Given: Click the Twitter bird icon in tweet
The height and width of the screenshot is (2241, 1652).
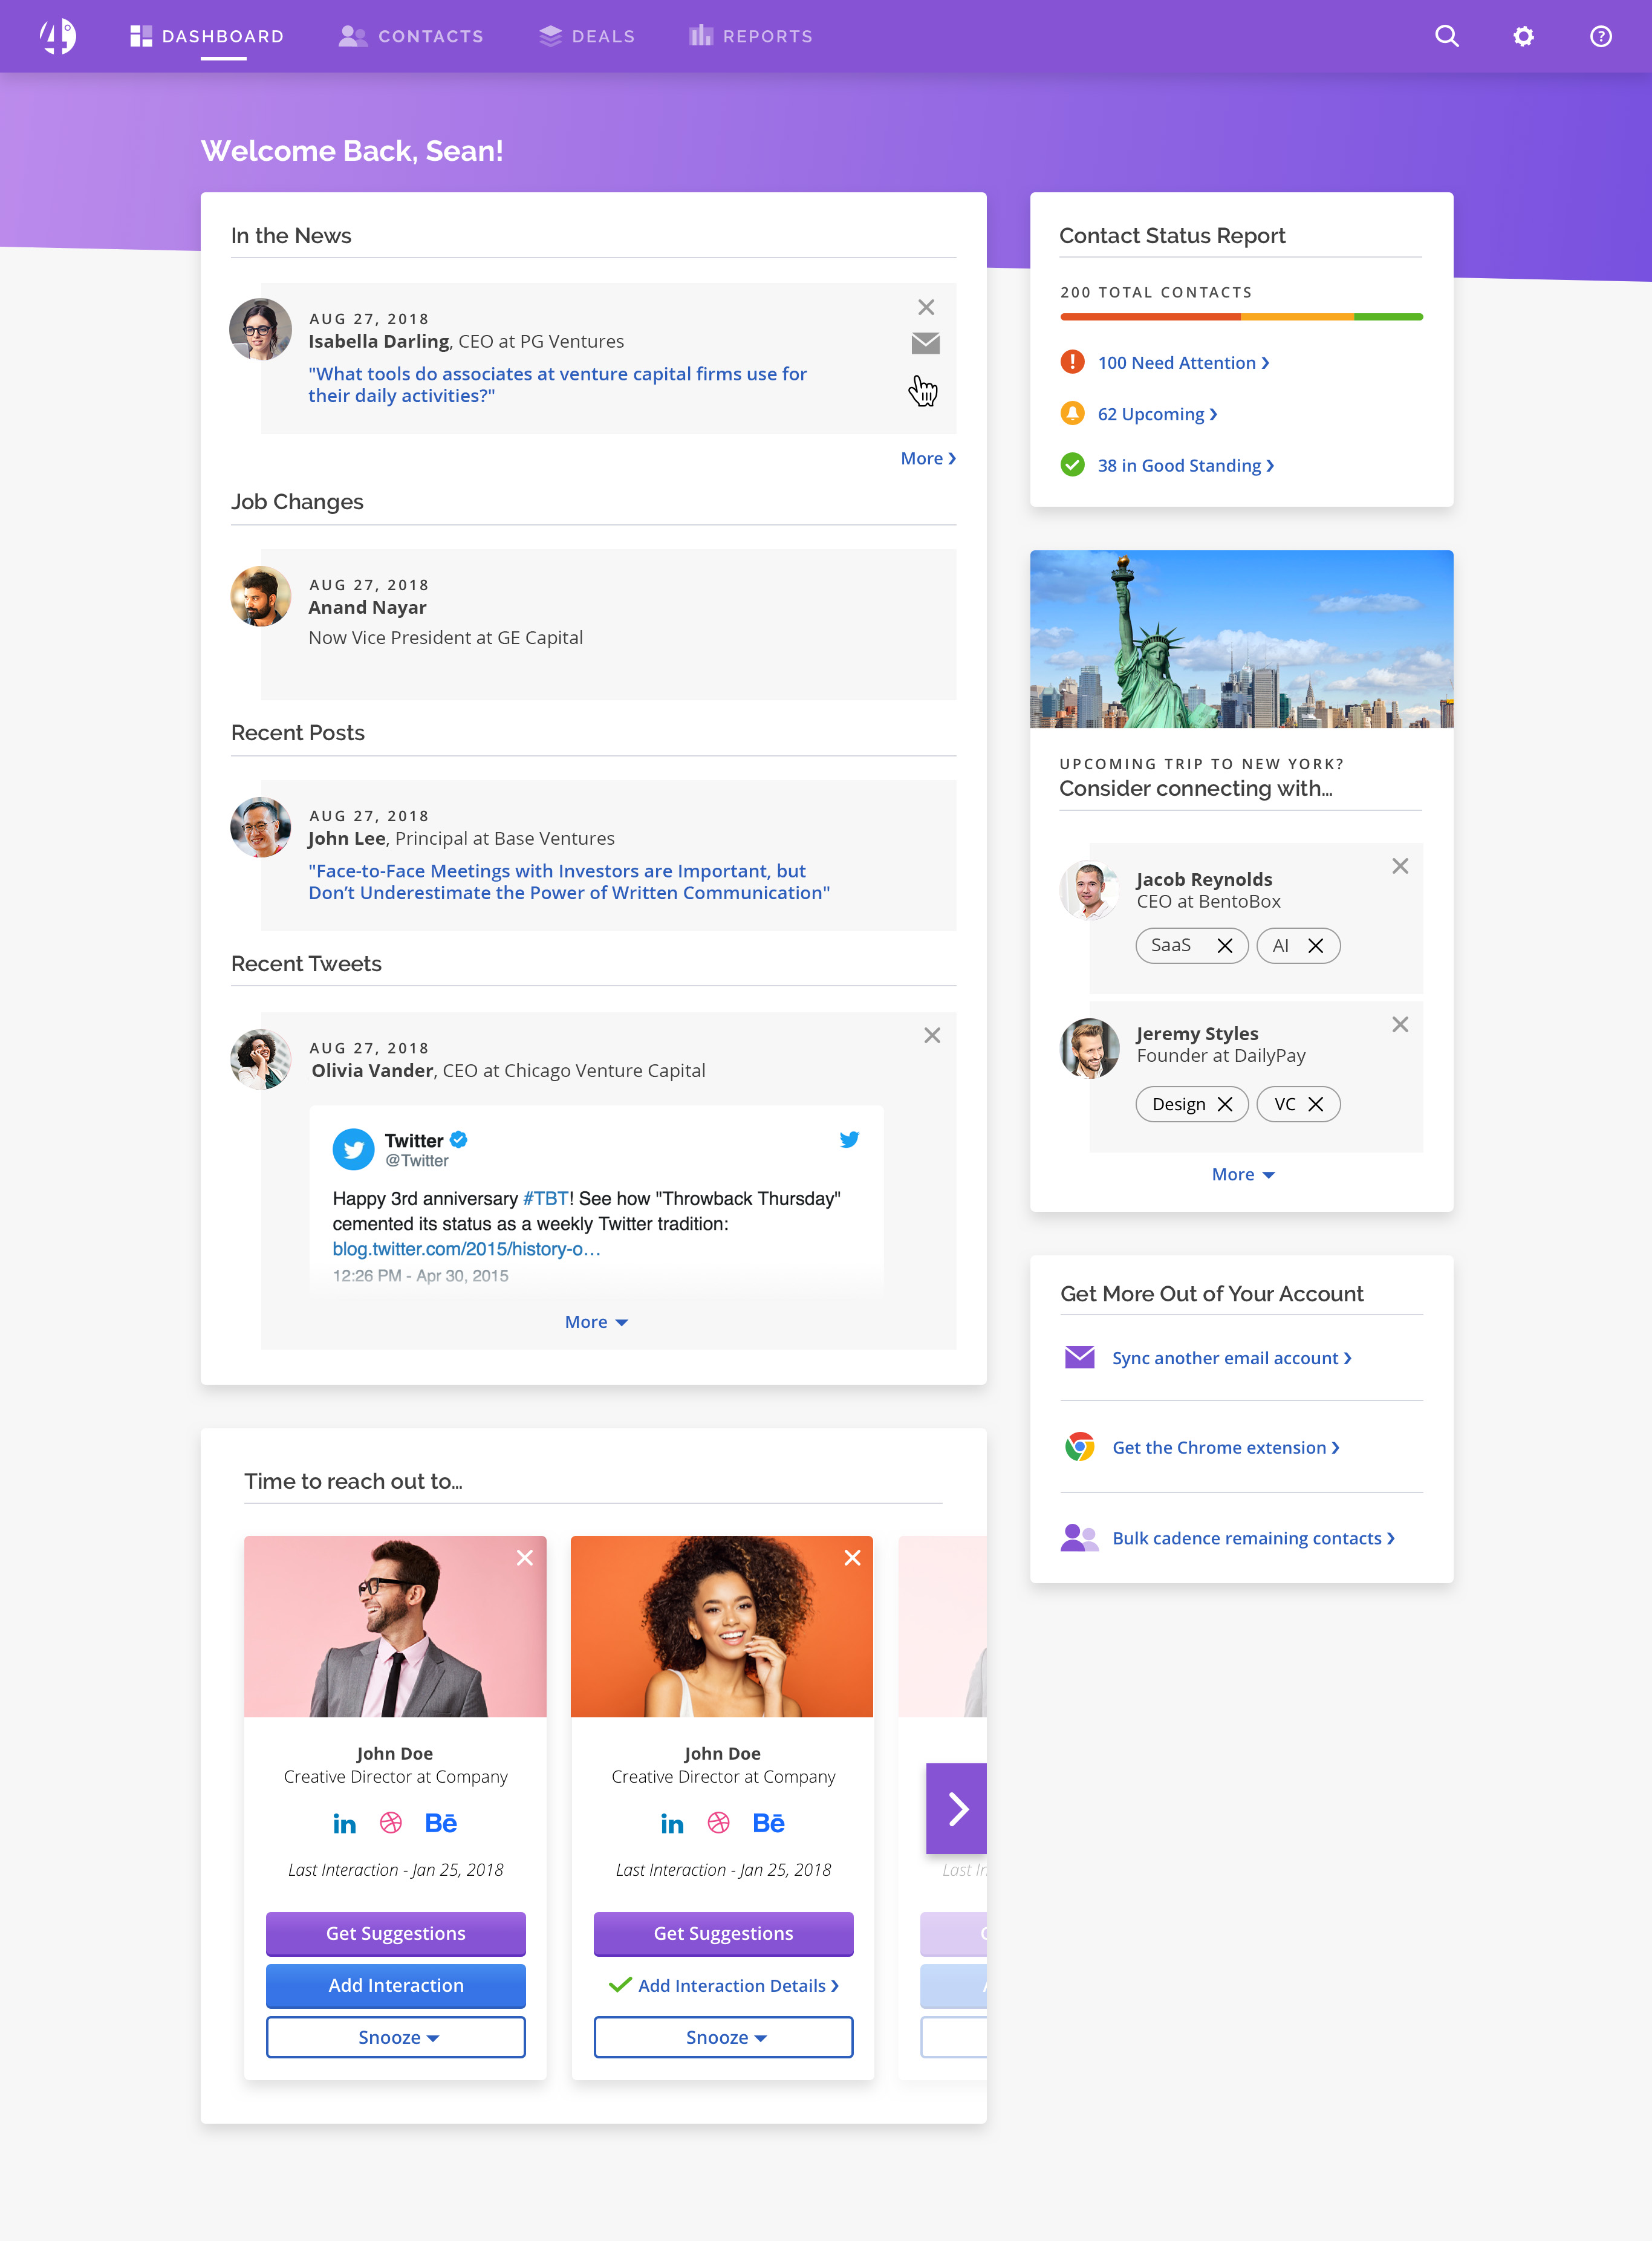Looking at the screenshot, I should pyautogui.click(x=849, y=1139).
